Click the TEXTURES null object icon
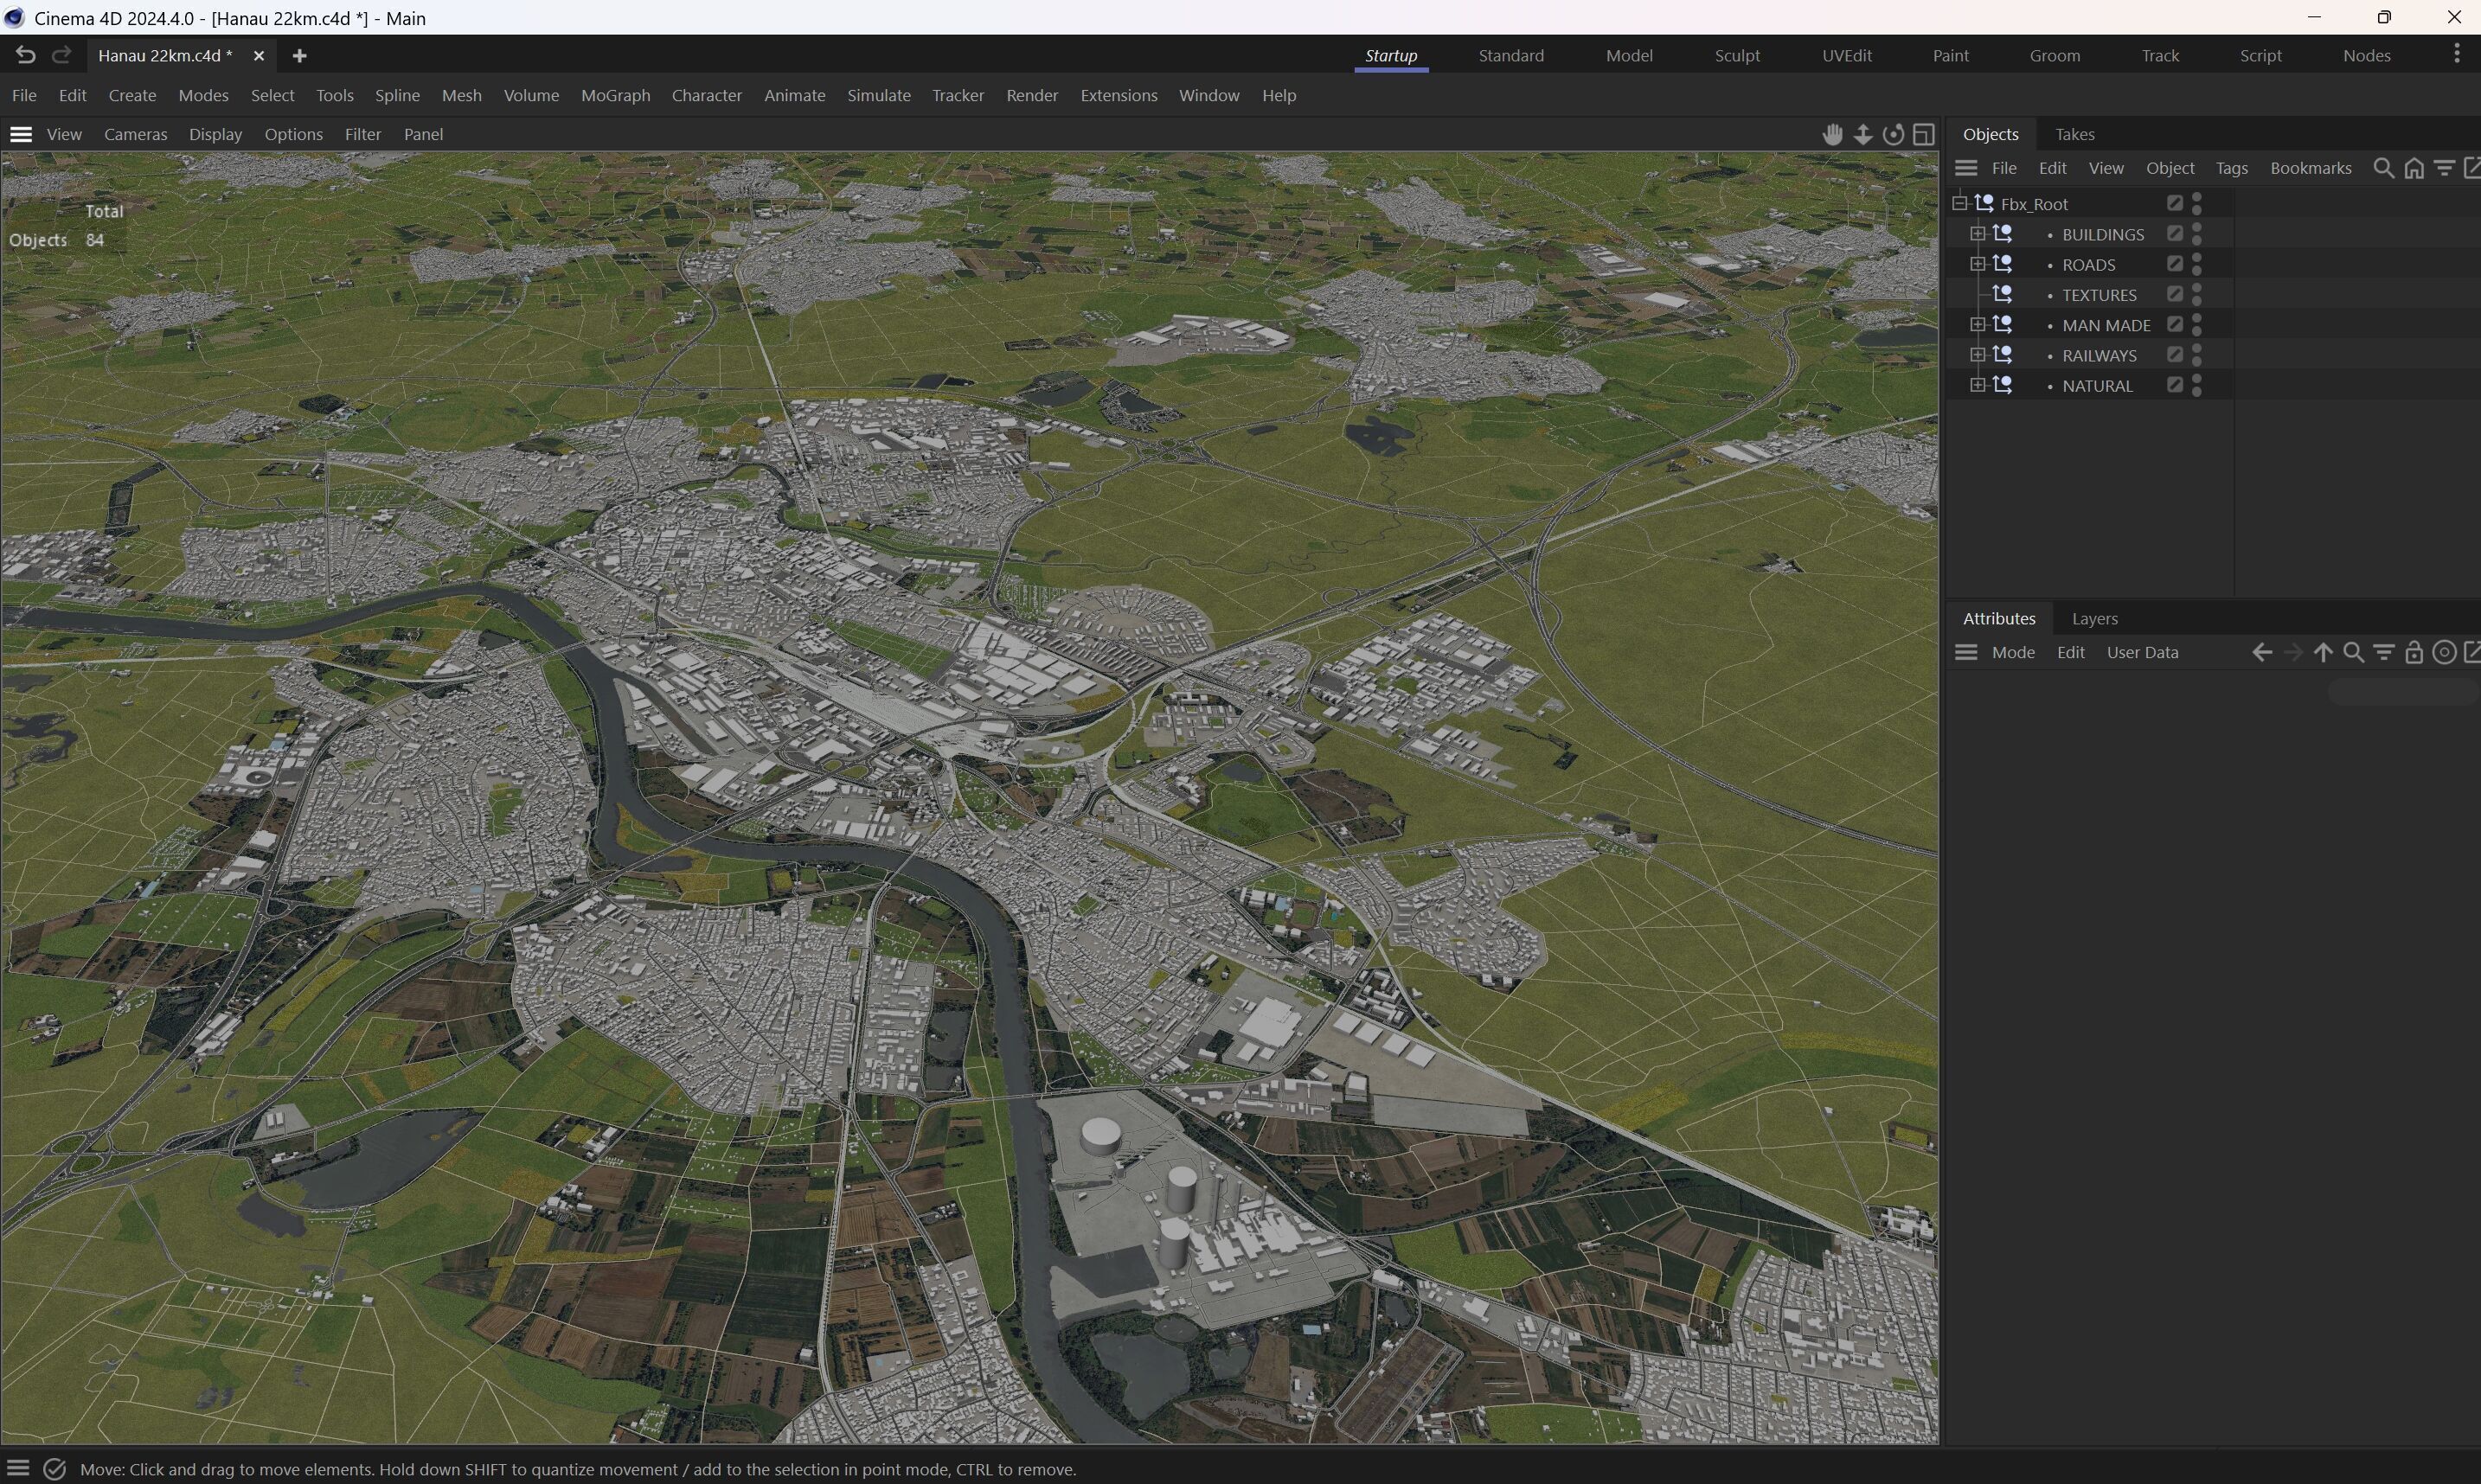The image size is (2481, 1484). click(2002, 294)
